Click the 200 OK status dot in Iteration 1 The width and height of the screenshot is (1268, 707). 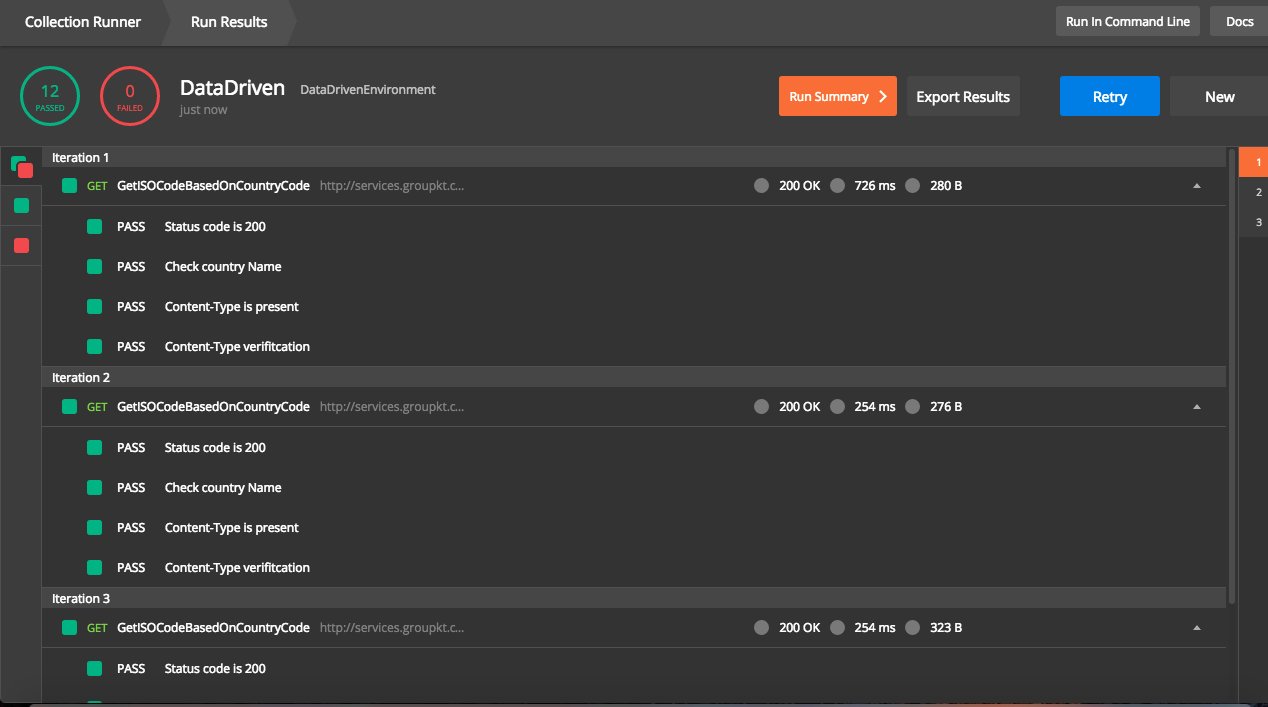point(761,185)
